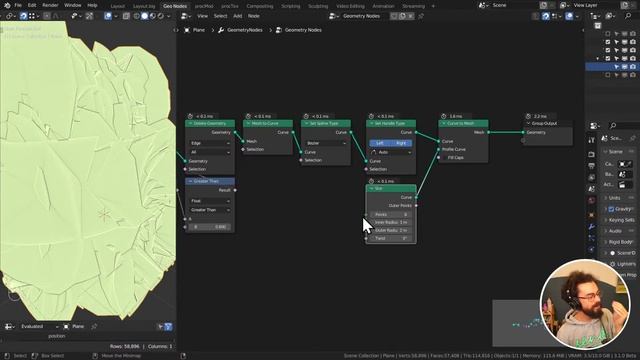Adjust Inner Radius field on Star node

pyautogui.click(x=391, y=222)
